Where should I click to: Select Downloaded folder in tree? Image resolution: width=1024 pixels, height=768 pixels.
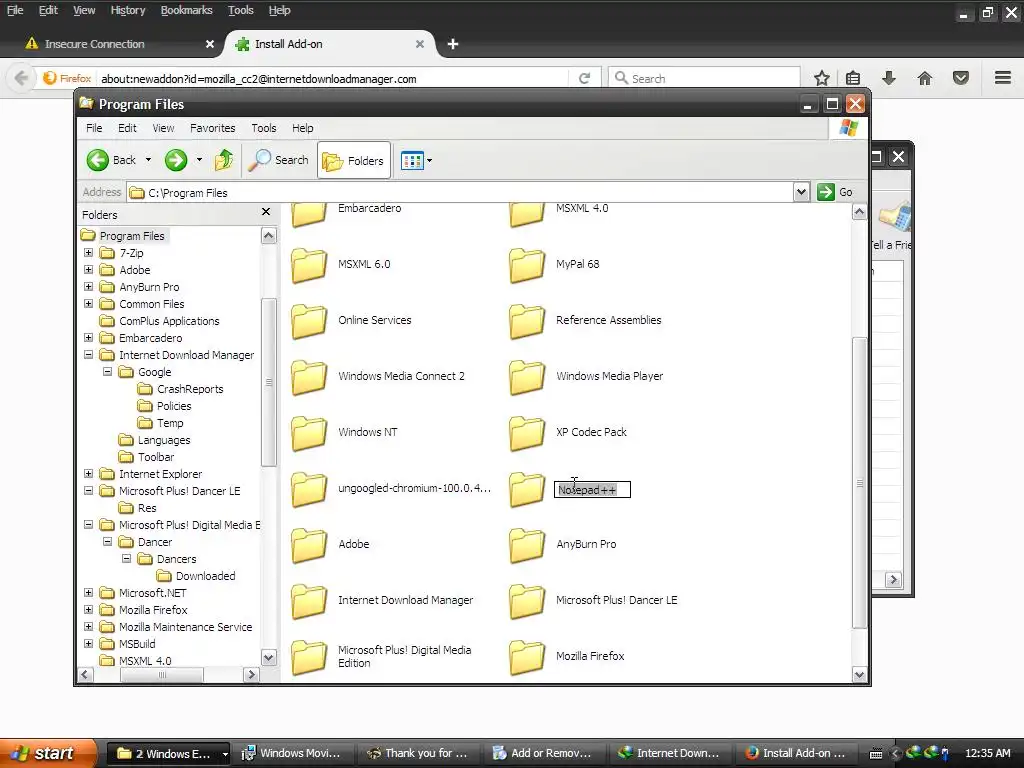196,575
